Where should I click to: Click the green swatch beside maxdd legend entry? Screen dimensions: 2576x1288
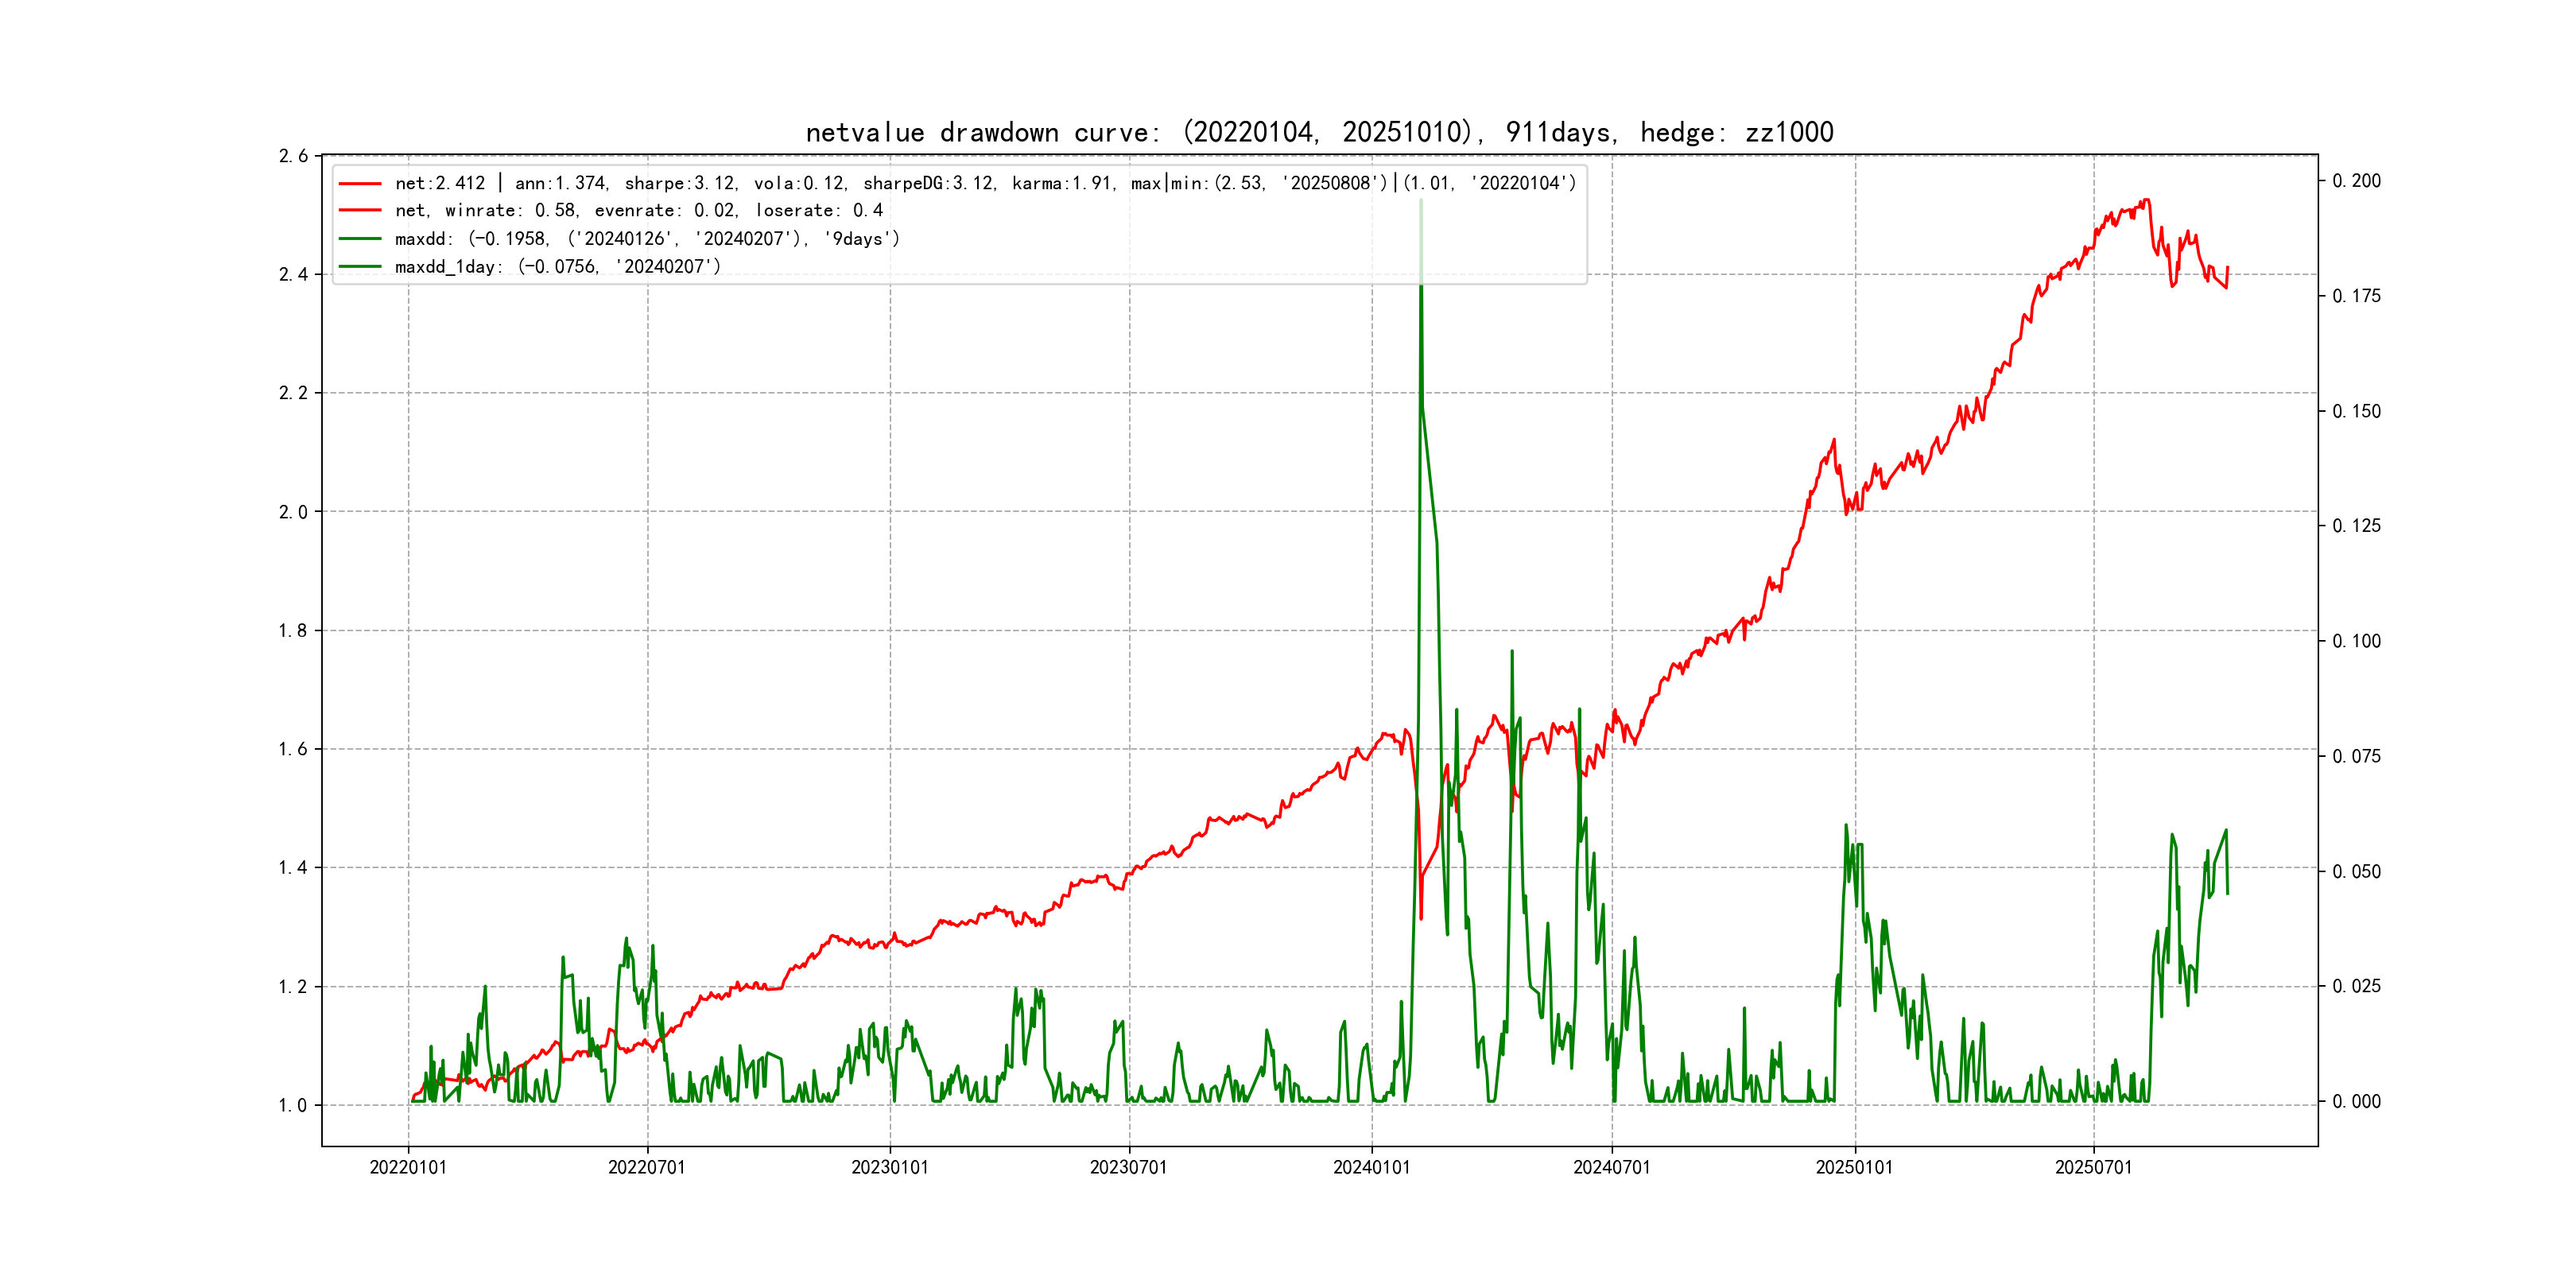[x=360, y=239]
